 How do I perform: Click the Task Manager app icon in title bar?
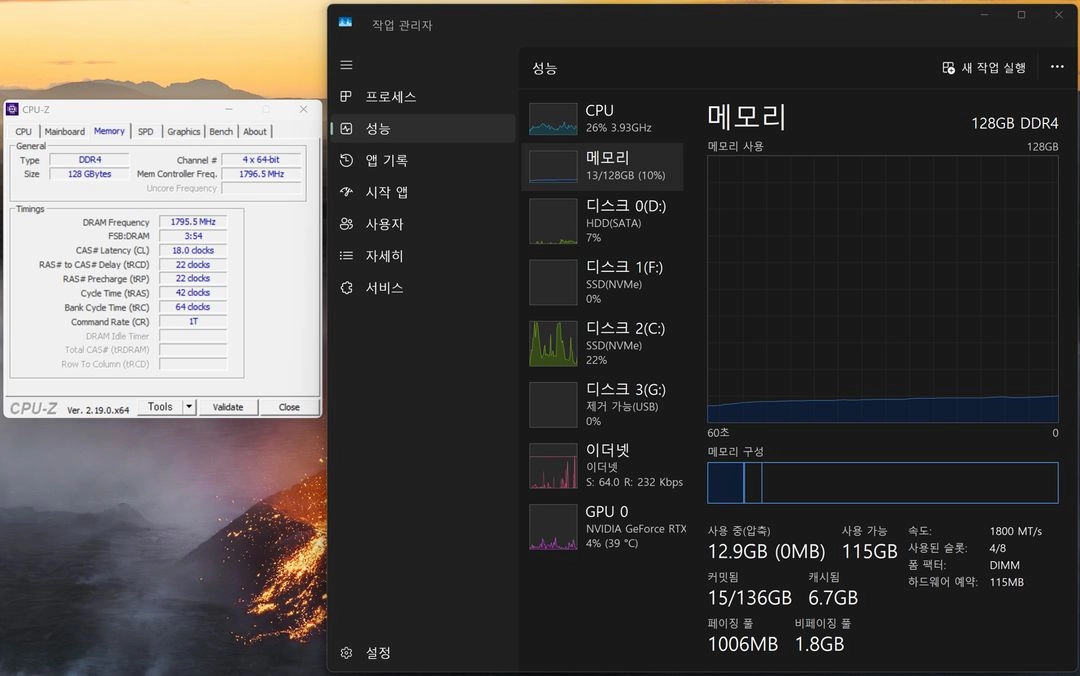[x=346, y=23]
